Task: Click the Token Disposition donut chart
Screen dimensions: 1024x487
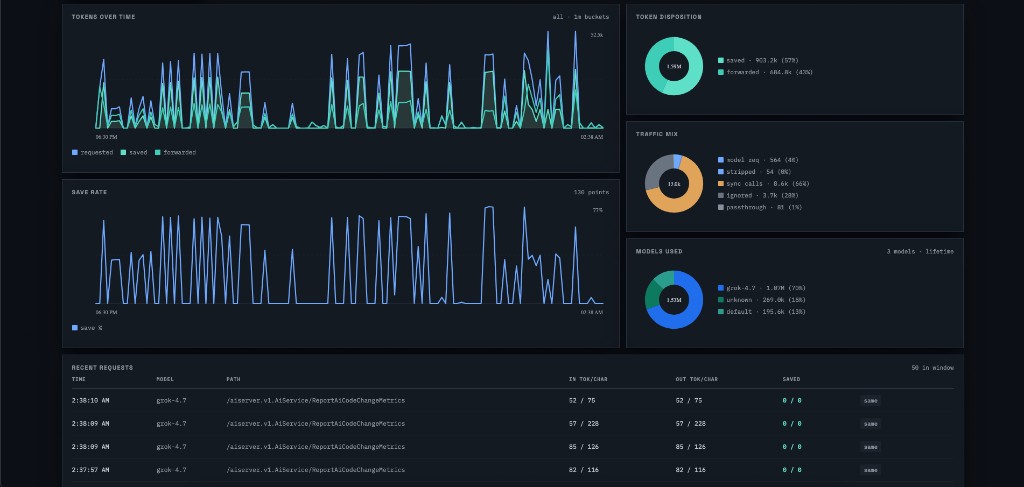Action: [x=673, y=66]
